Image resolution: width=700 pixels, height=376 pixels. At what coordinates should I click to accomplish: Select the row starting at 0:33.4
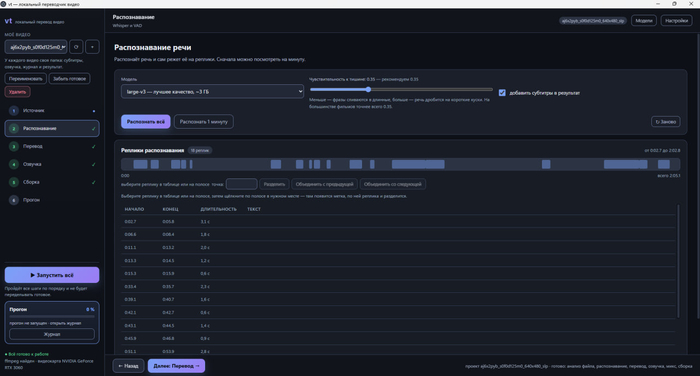tap(398, 286)
